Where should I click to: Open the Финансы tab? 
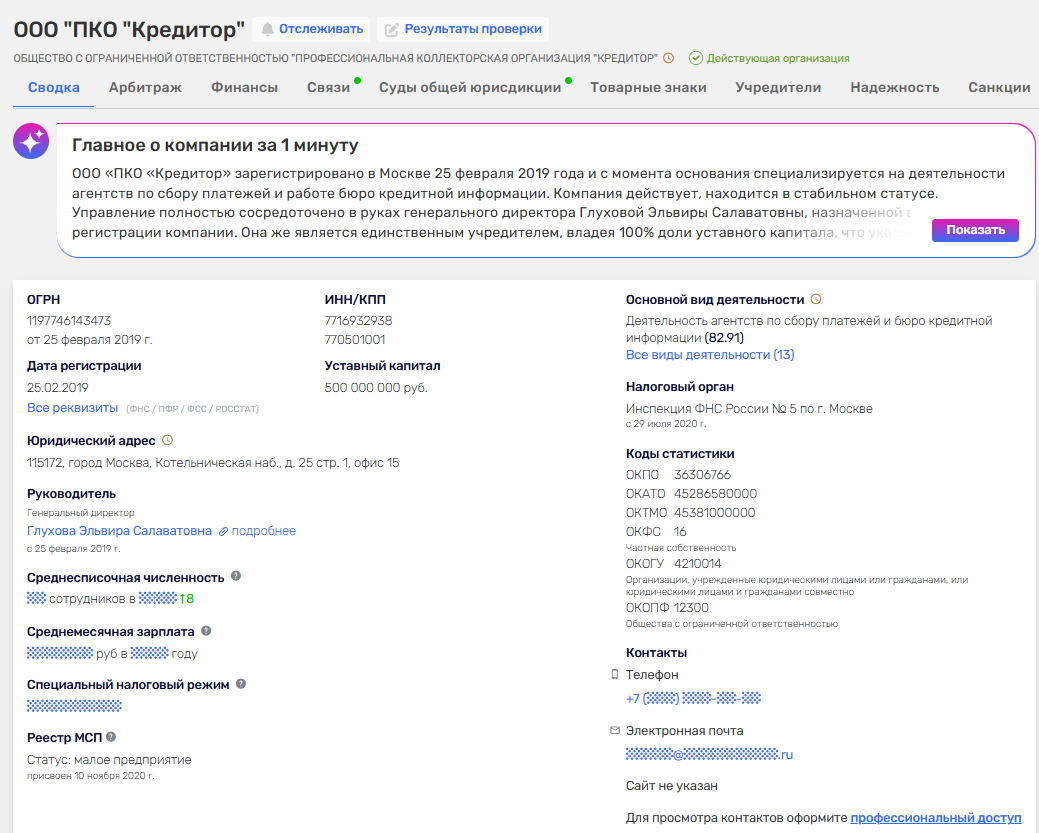pos(245,87)
